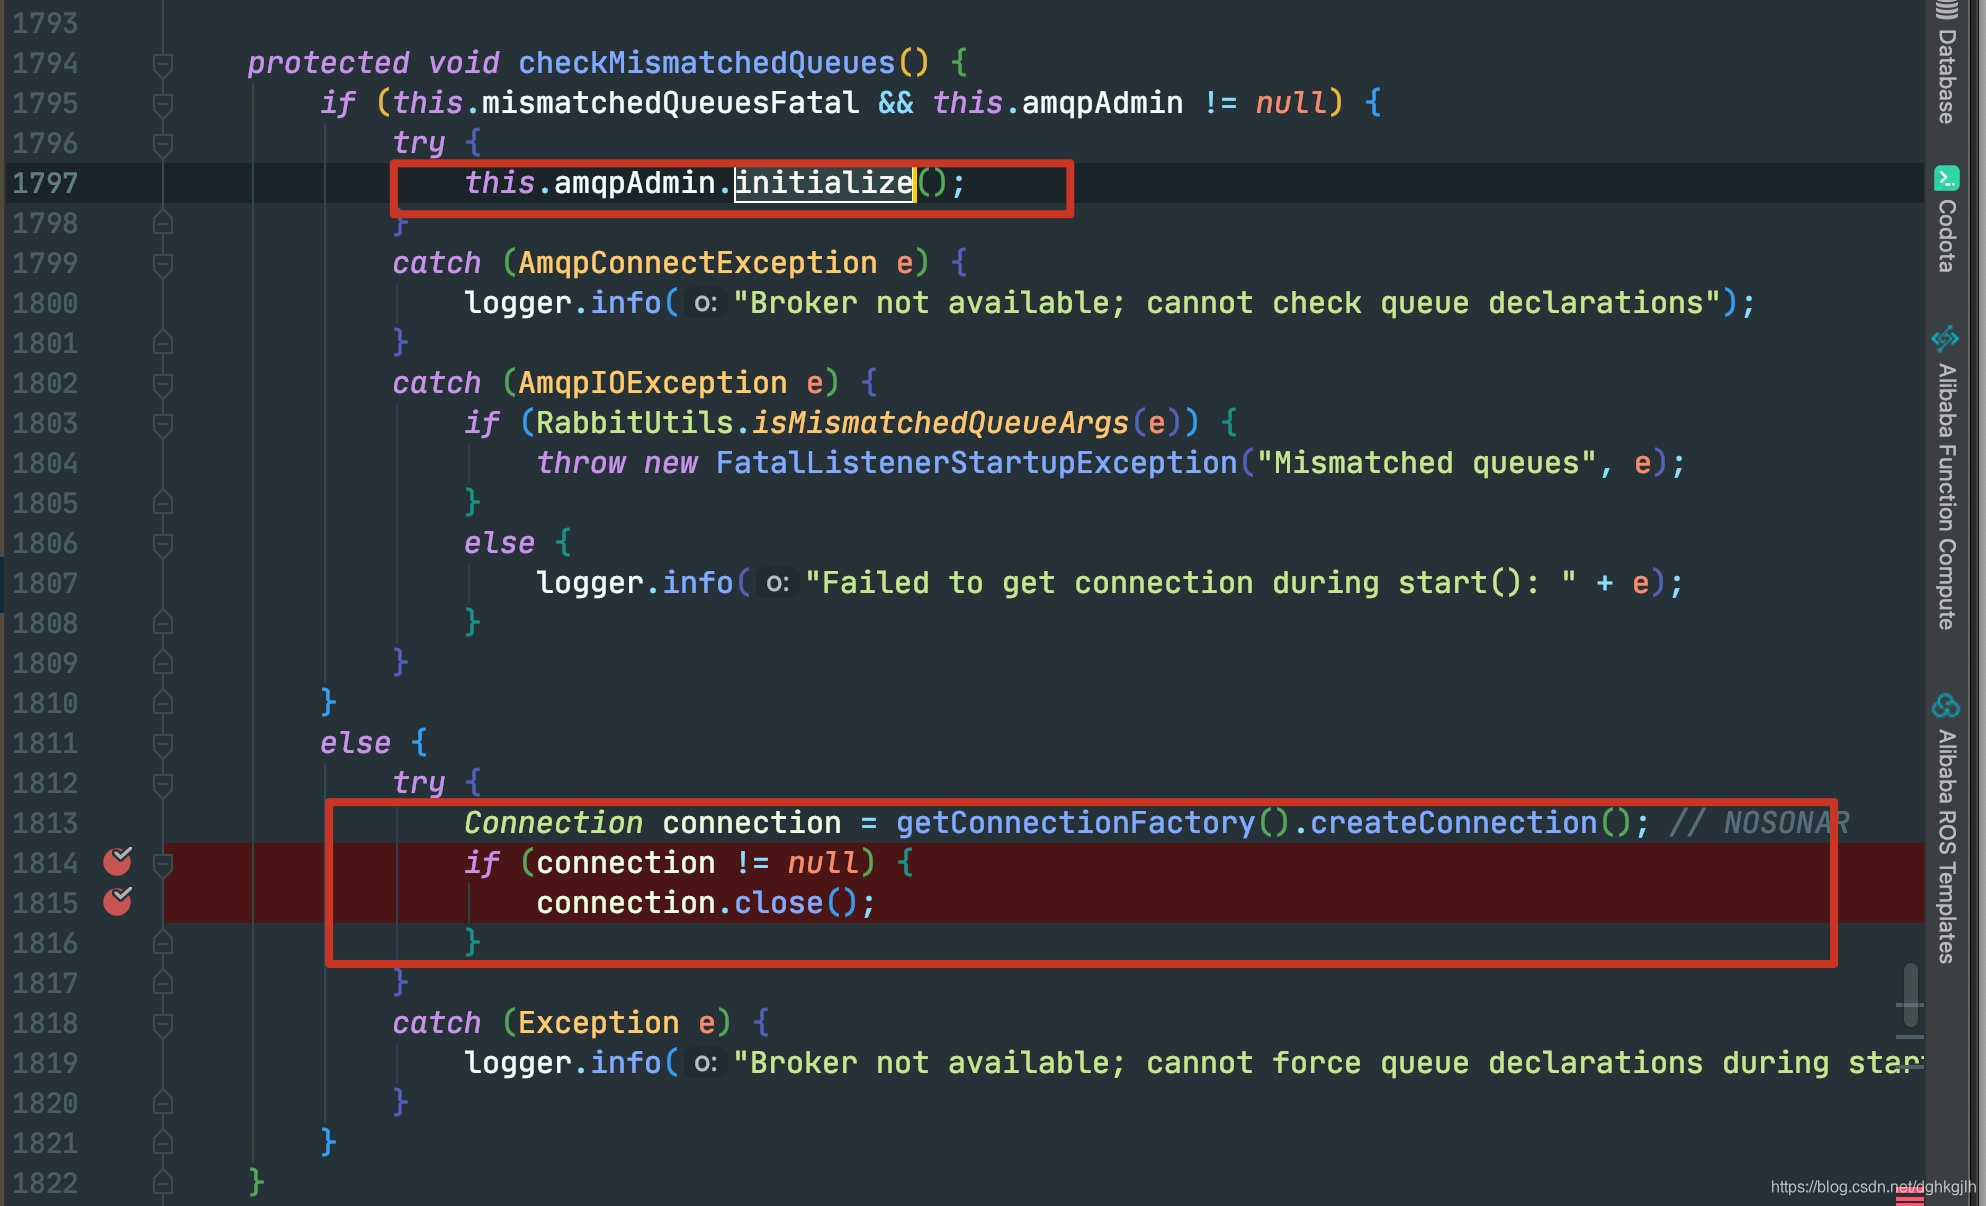Click the checkMismatchedQueues method name
This screenshot has height=1206, width=1986.
(x=706, y=63)
